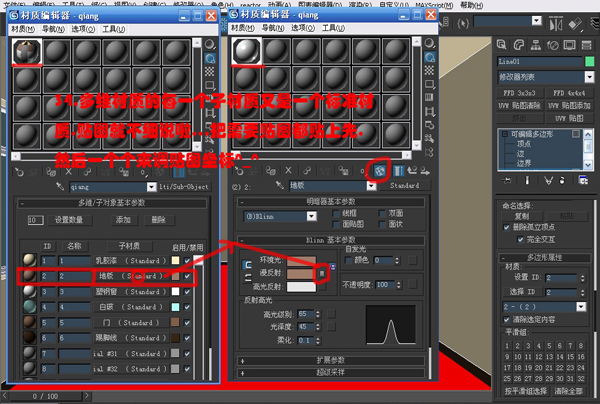This screenshot has width=600, height=404.
Task: Uncheck 完全交互 checkbox
Action: pyautogui.click(x=520, y=239)
